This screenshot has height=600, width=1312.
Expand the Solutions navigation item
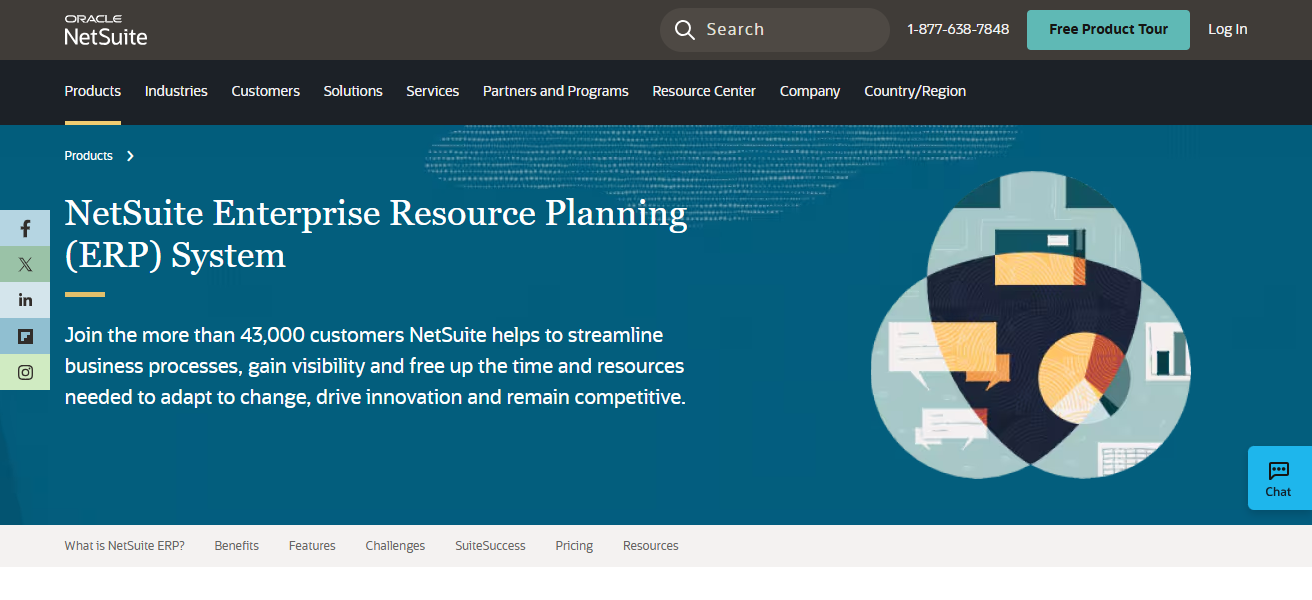(x=353, y=91)
